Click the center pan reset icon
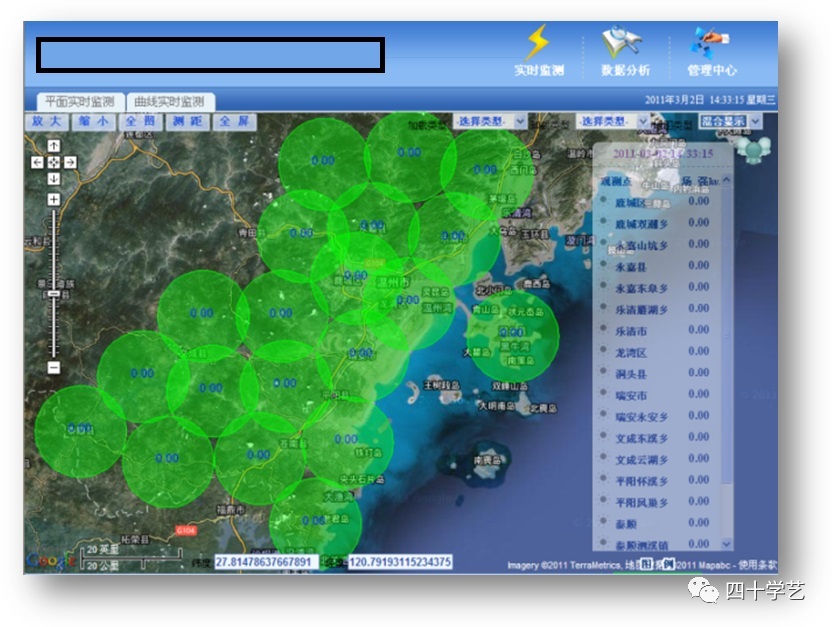The height and width of the screenshot is (627, 832). [54, 162]
